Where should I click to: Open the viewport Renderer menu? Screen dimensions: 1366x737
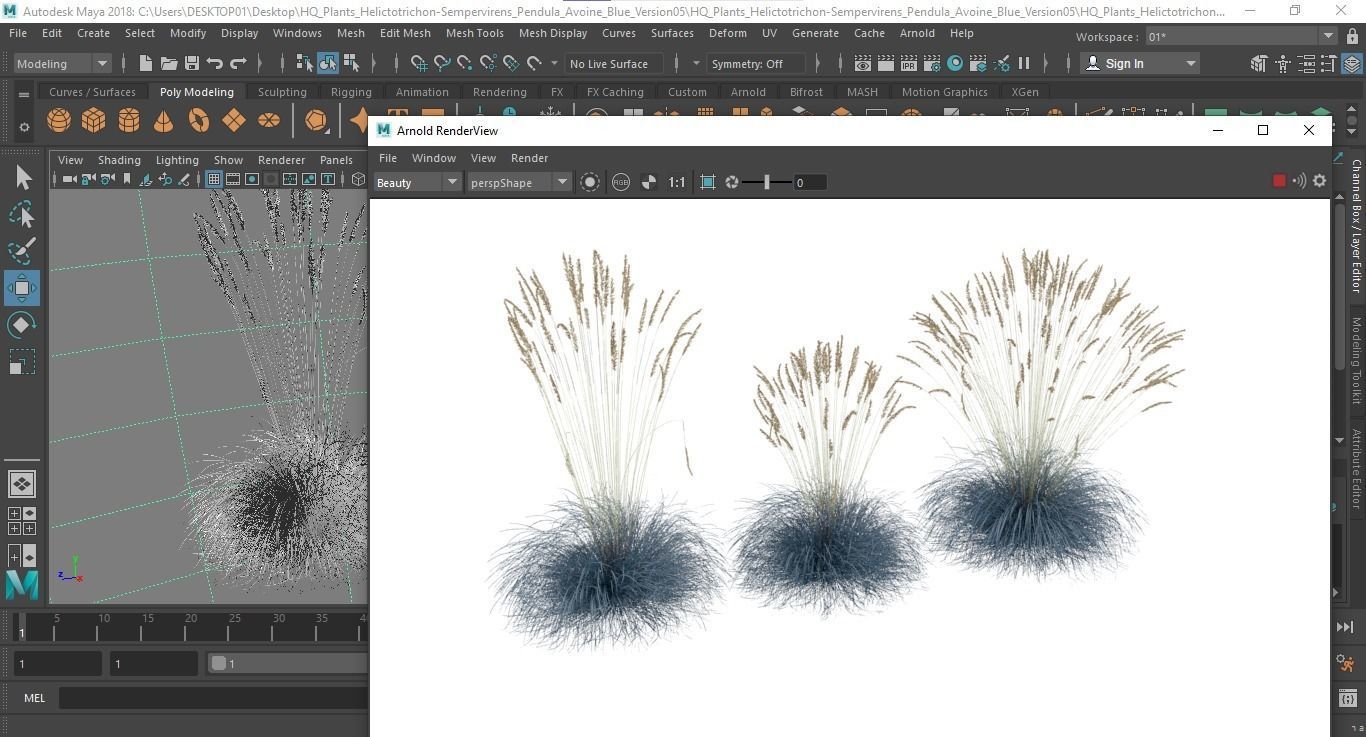point(281,160)
